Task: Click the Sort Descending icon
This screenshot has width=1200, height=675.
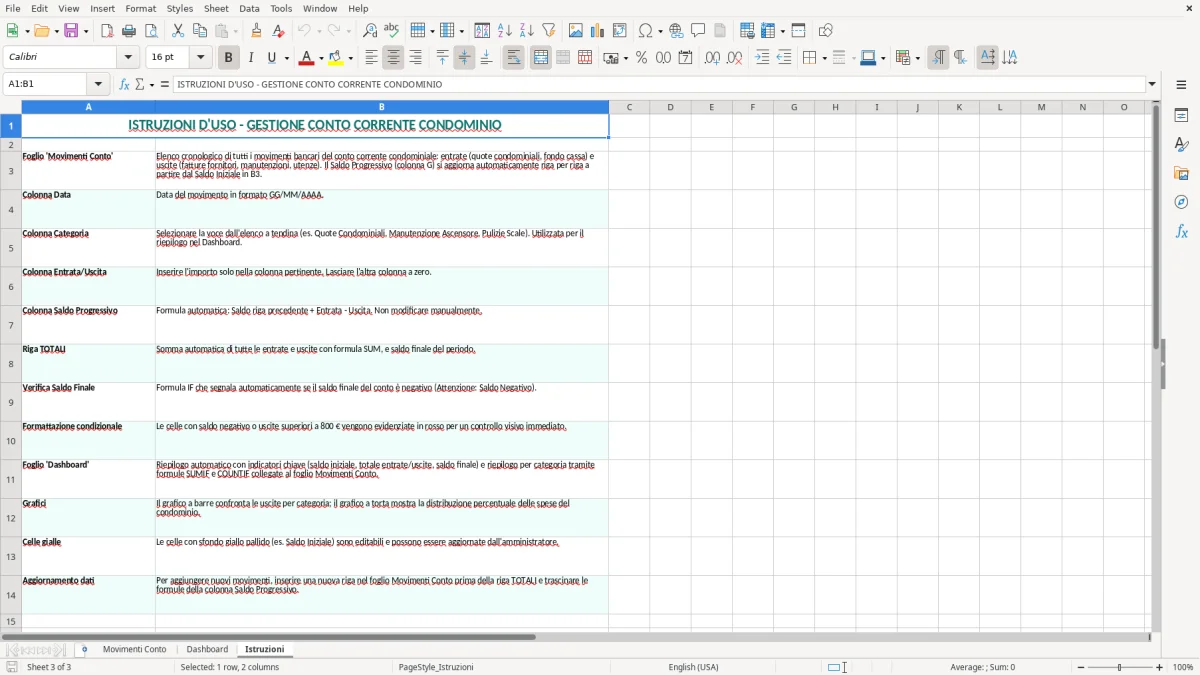Action: pos(527,31)
